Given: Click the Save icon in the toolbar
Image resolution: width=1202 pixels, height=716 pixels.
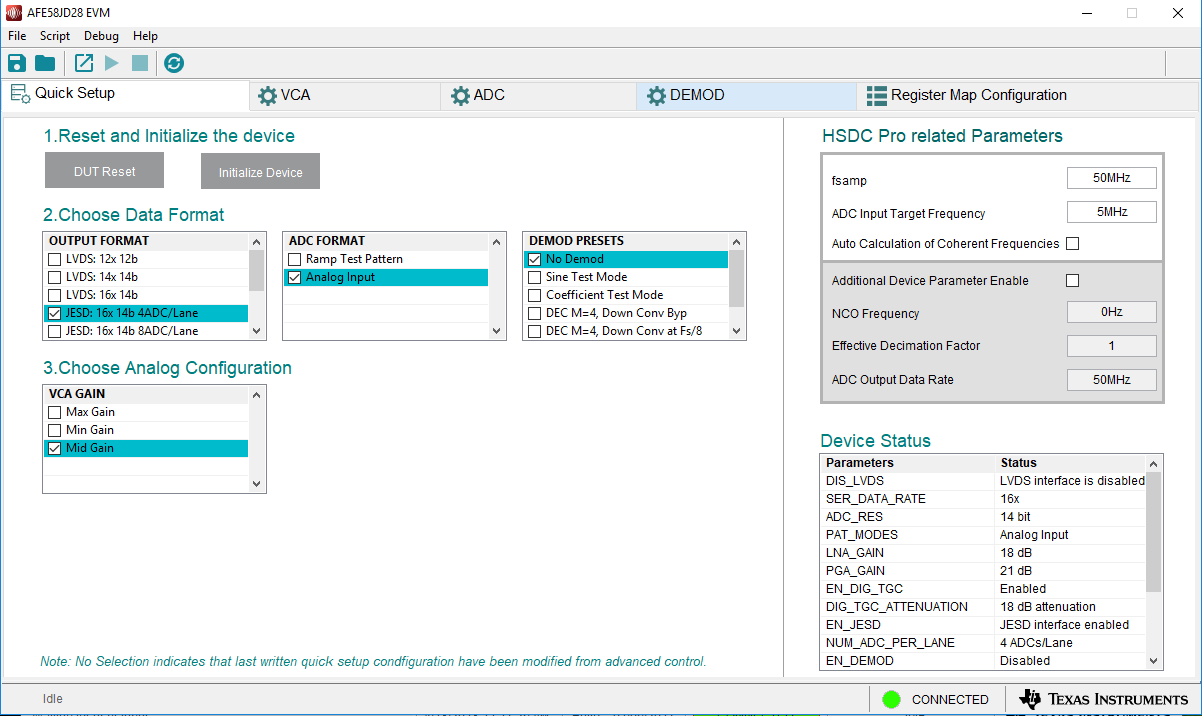Looking at the screenshot, I should click(x=17, y=63).
